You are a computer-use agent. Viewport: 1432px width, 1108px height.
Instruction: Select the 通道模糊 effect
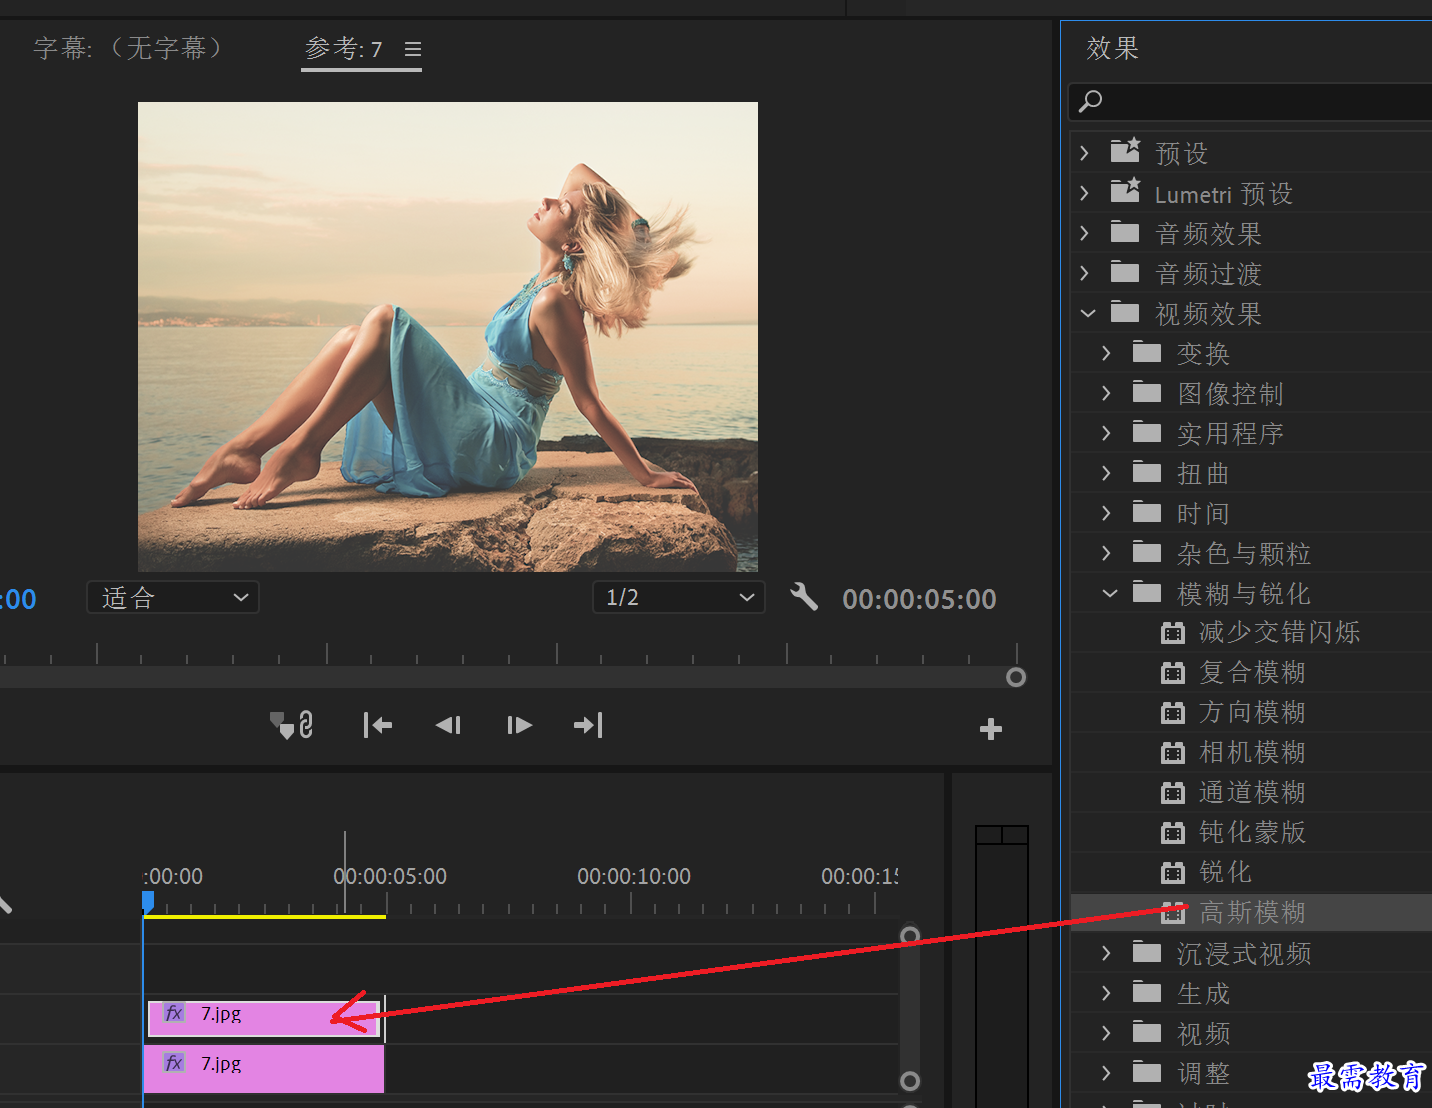click(x=1252, y=792)
